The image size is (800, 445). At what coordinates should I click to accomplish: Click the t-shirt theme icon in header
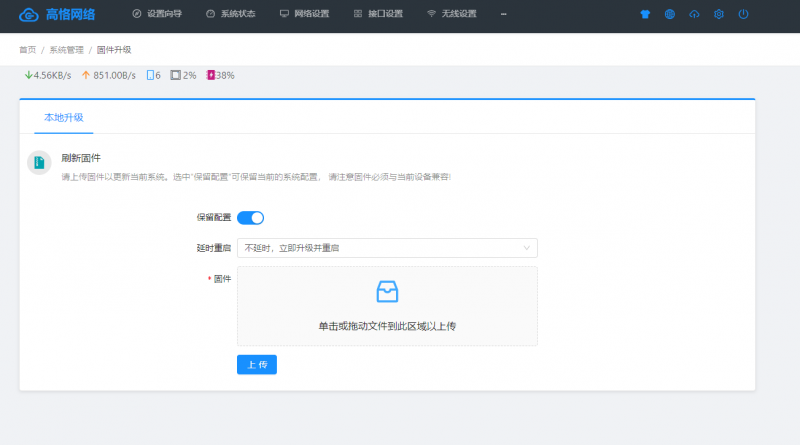pos(645,15)
